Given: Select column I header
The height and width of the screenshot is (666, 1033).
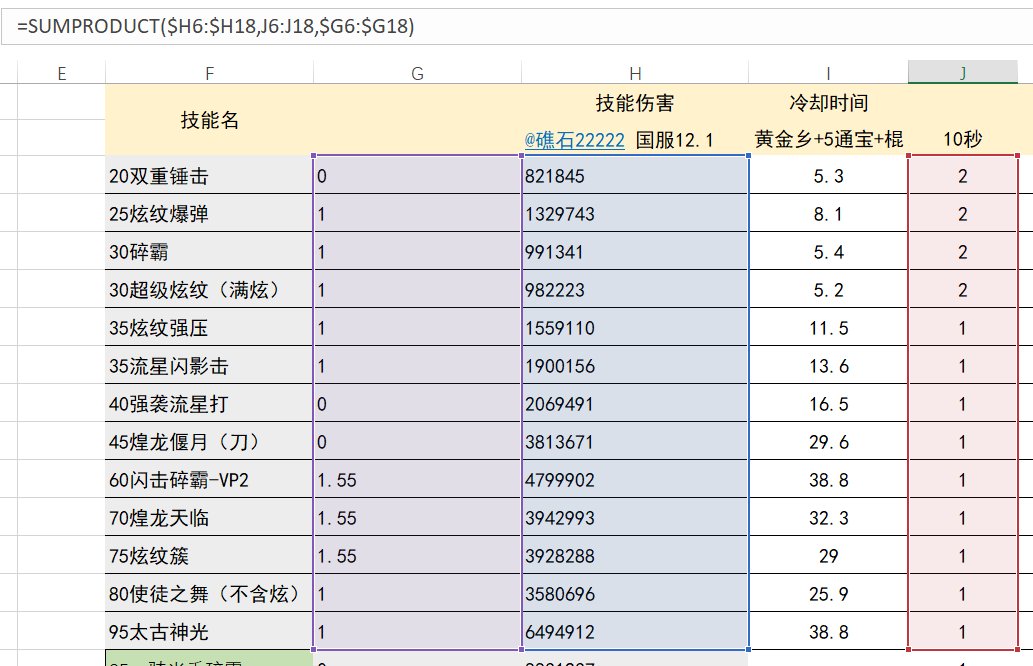Looking at the screenshot, I should pos(828,72).
